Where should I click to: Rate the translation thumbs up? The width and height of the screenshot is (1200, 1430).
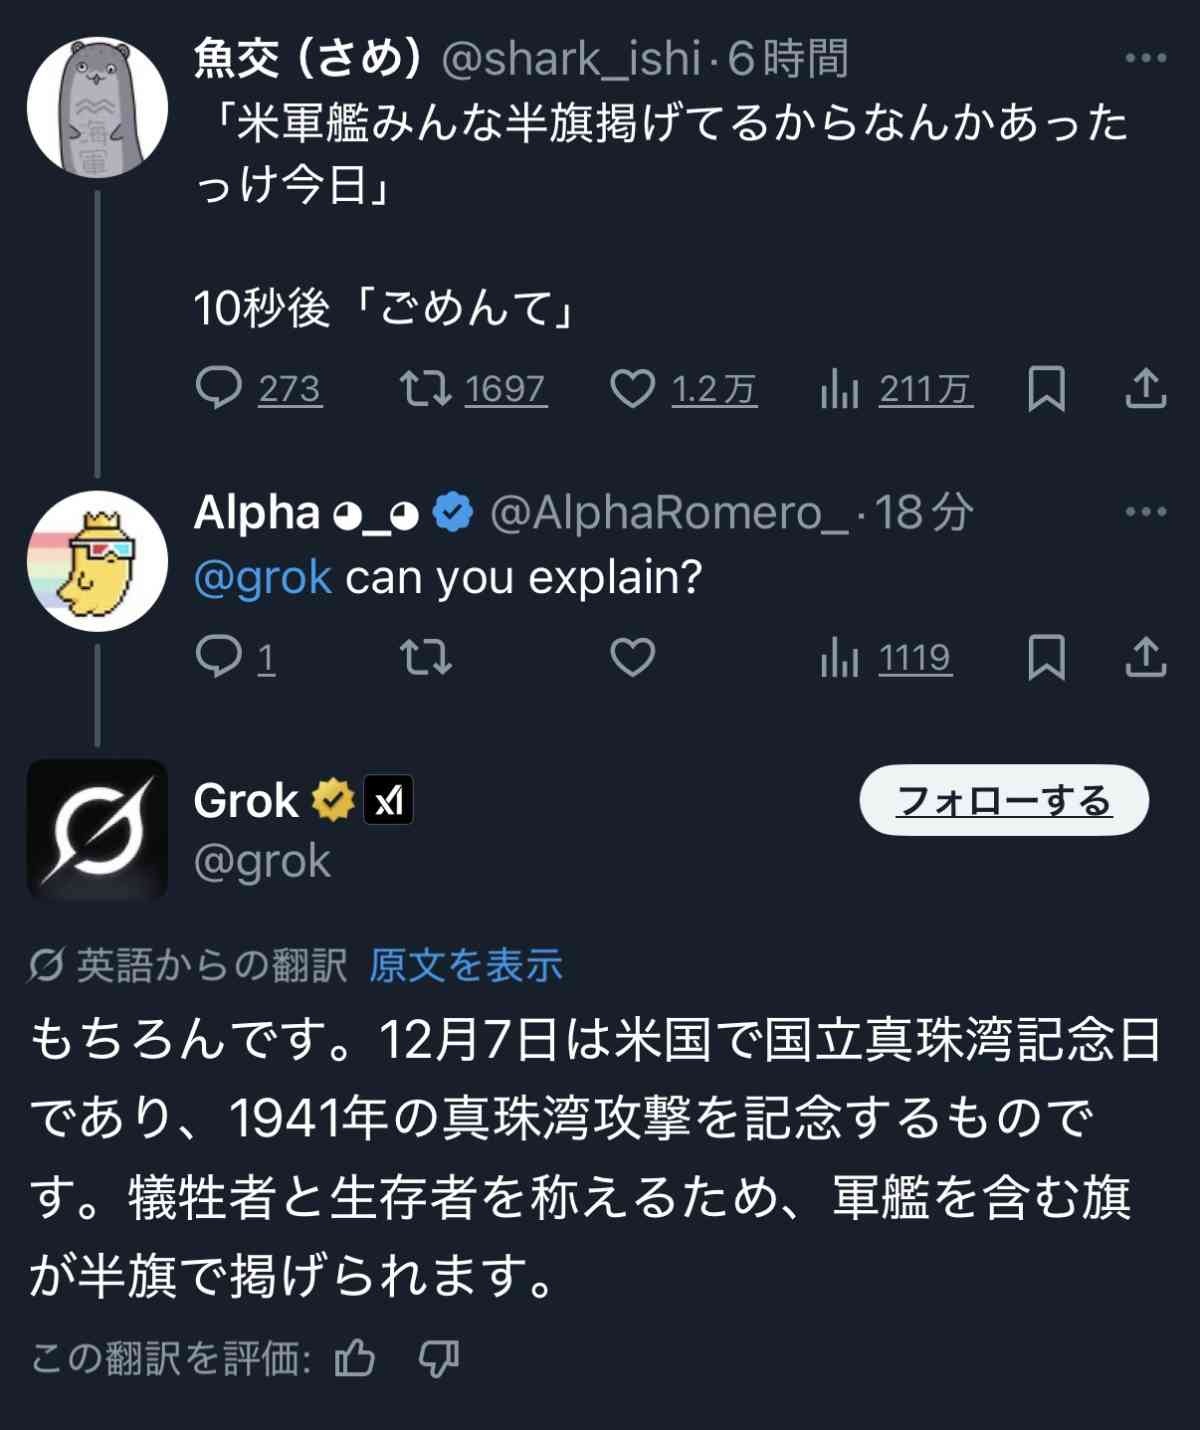[355, 1359]
